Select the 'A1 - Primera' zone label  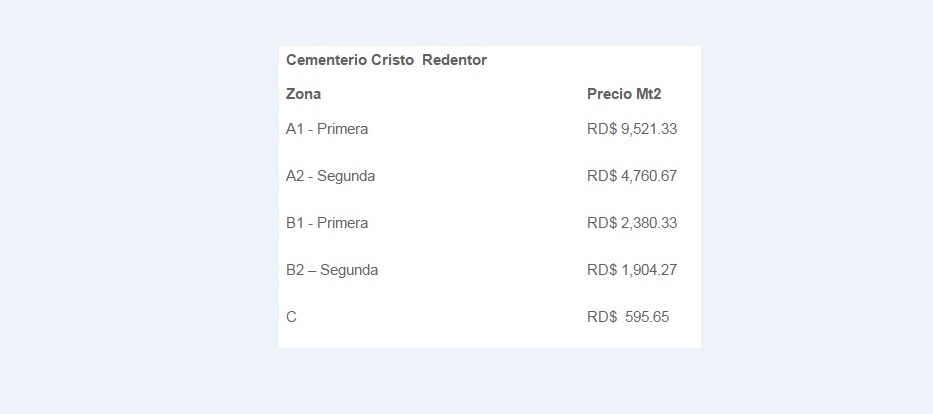click(x=327, y=129)
